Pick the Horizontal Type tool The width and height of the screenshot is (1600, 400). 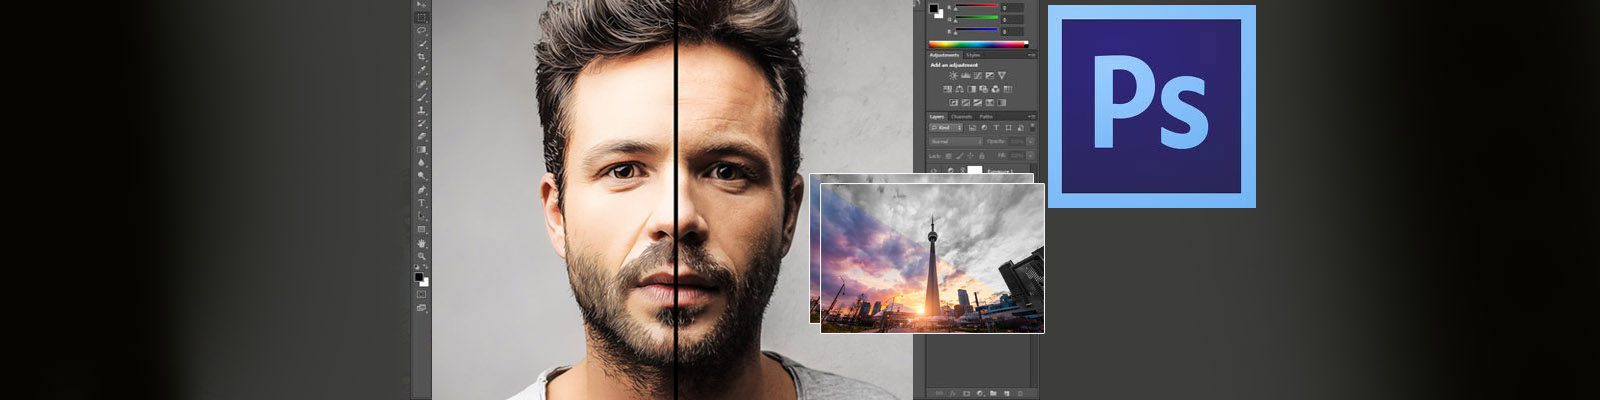click(x=421, y=203)
